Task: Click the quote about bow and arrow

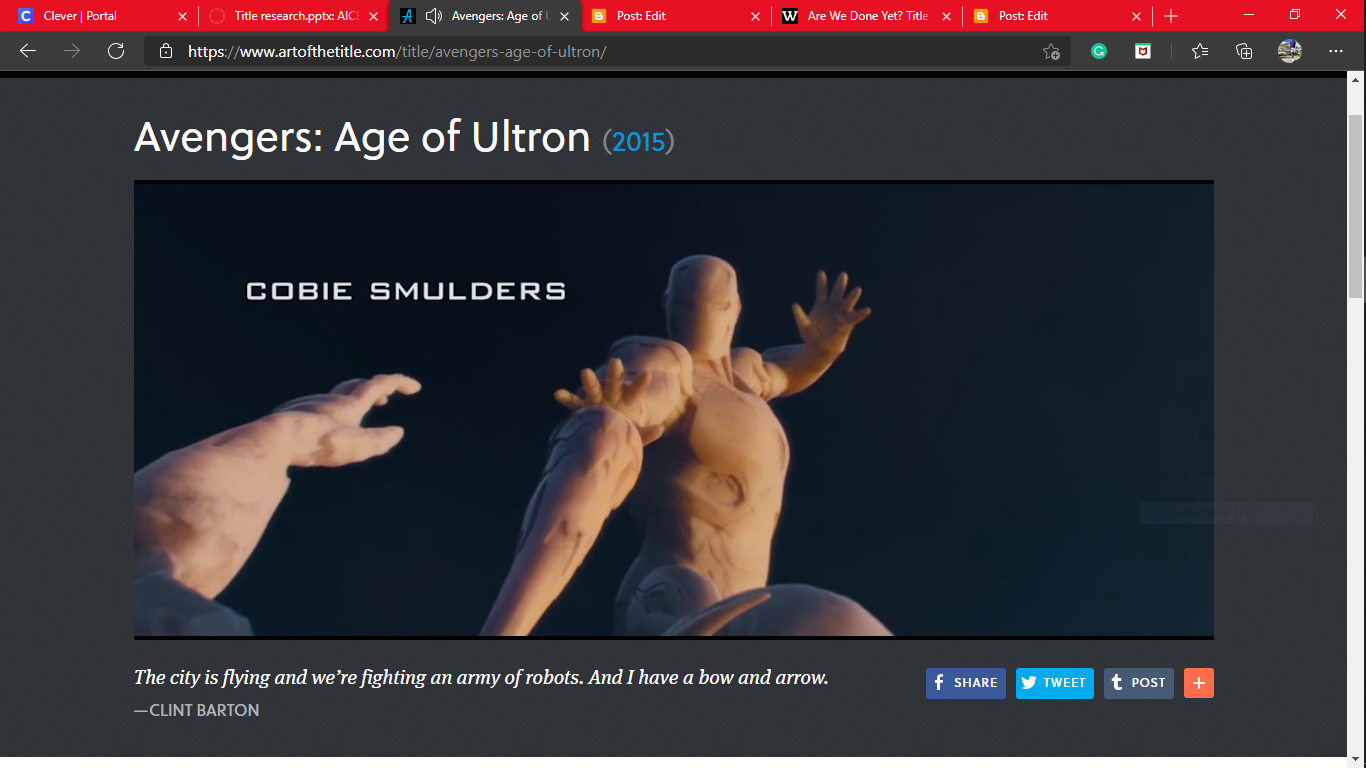Action: point(481,677)
